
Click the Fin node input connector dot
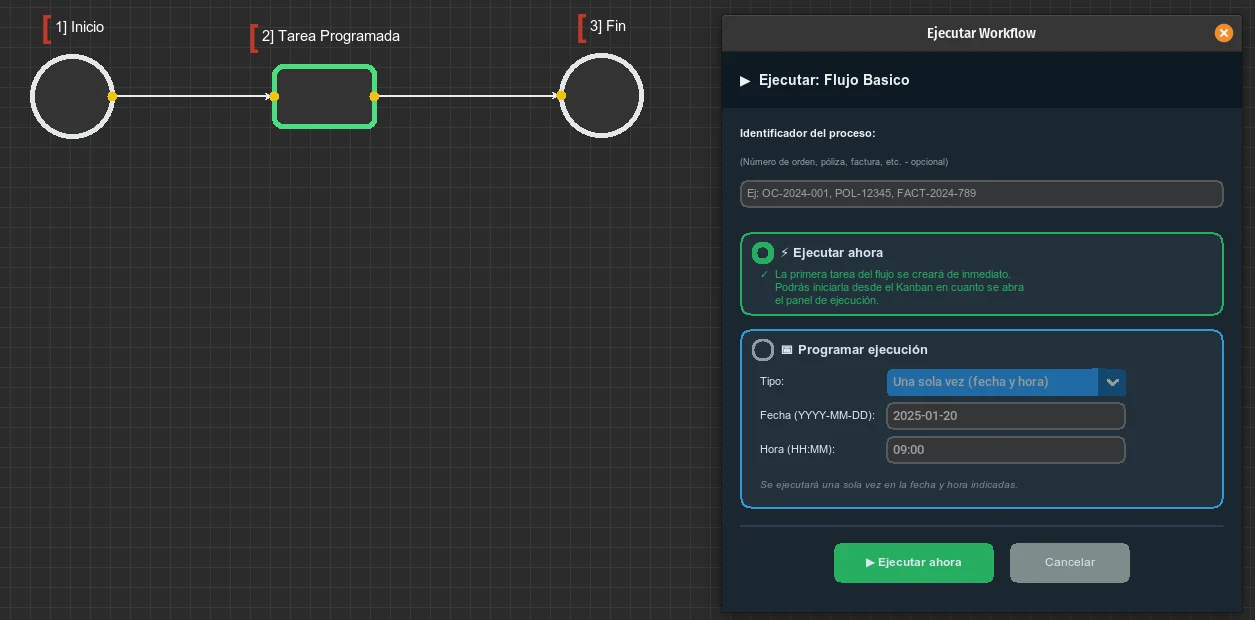coord(561,96)
